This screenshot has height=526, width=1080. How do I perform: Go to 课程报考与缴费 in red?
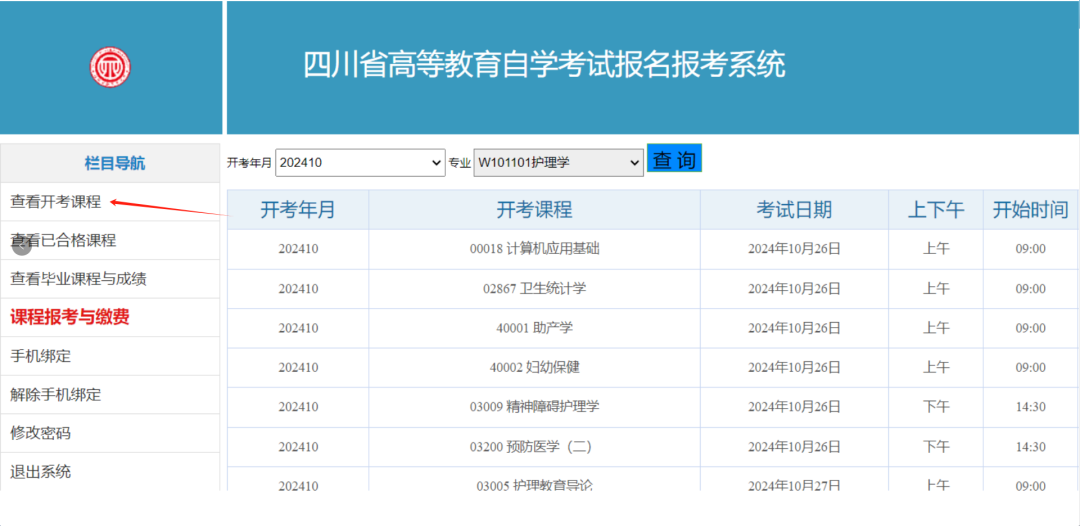coord(70,317)
